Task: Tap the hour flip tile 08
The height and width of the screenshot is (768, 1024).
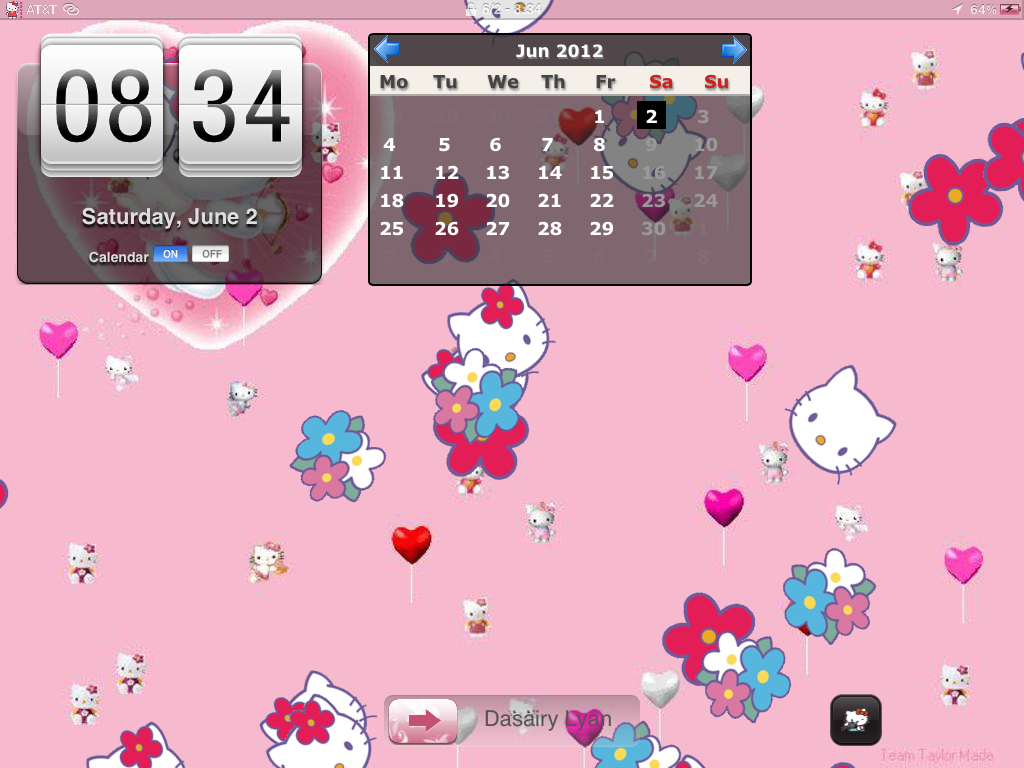Action: tap(102, 106)
